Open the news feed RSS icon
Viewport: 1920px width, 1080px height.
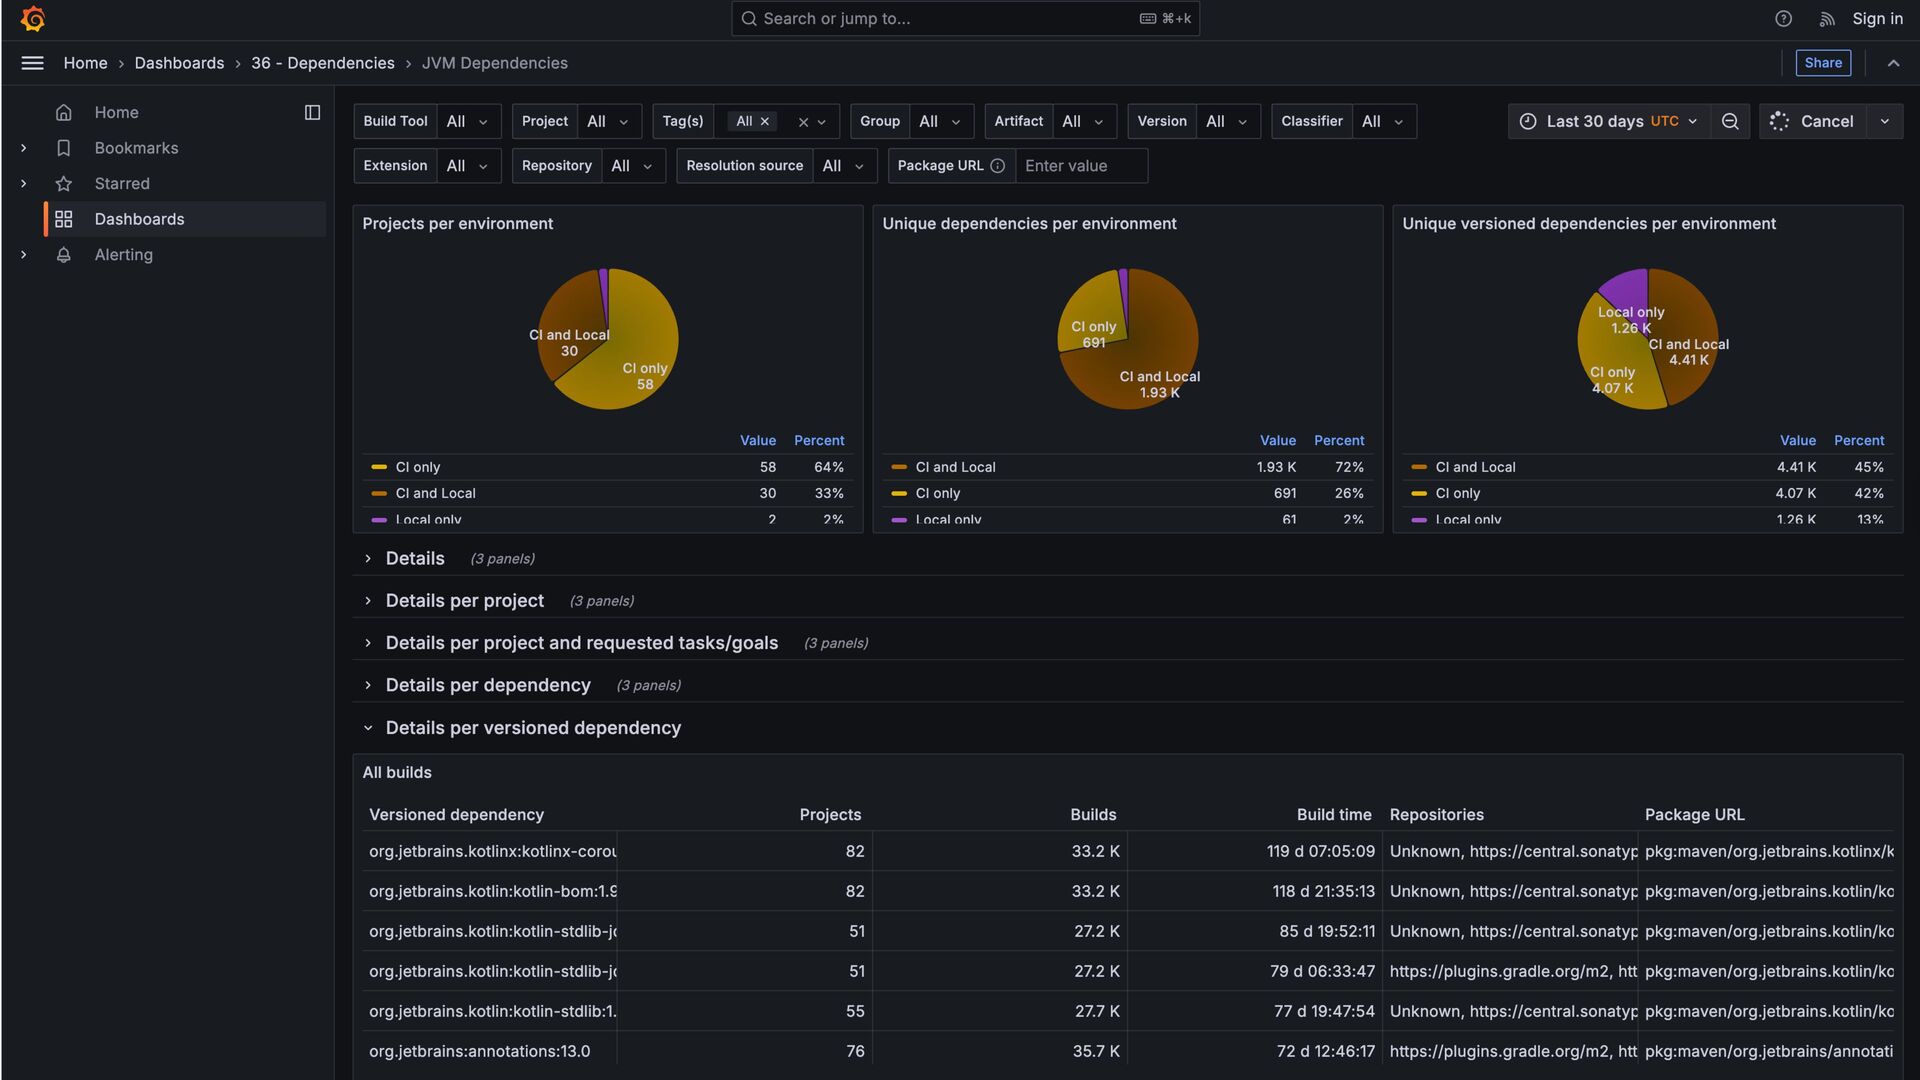1827,19
